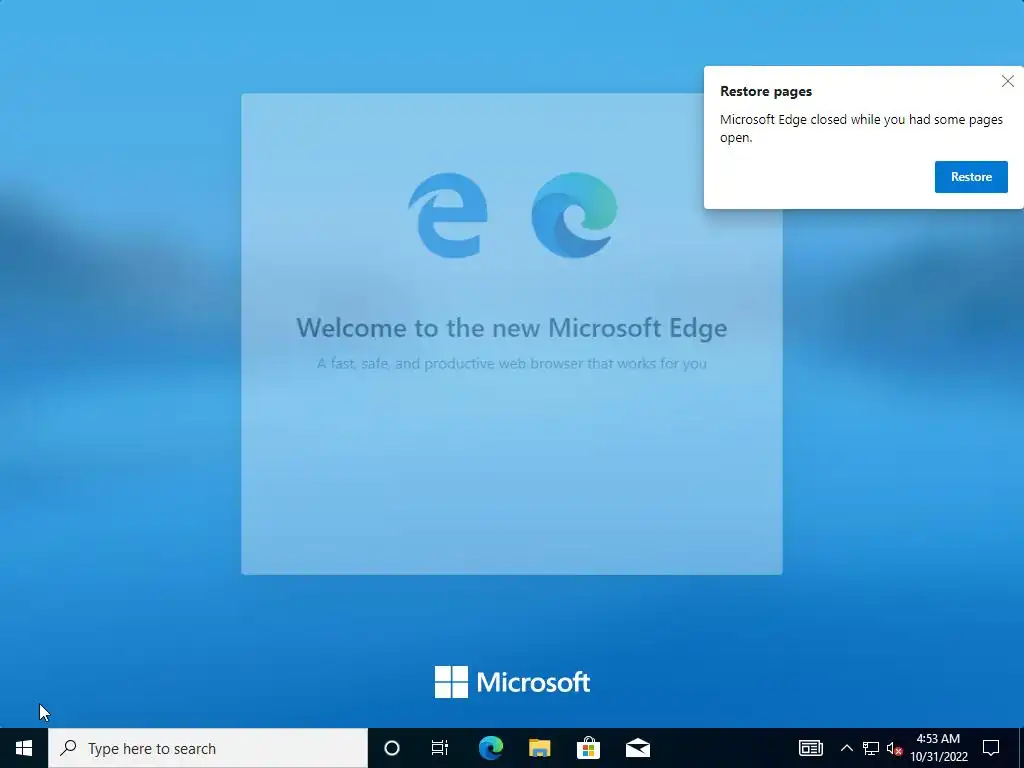Screen dimensions: 1024x768
Task: Open File Explorer from the taskbar
Action: point(539,748)
